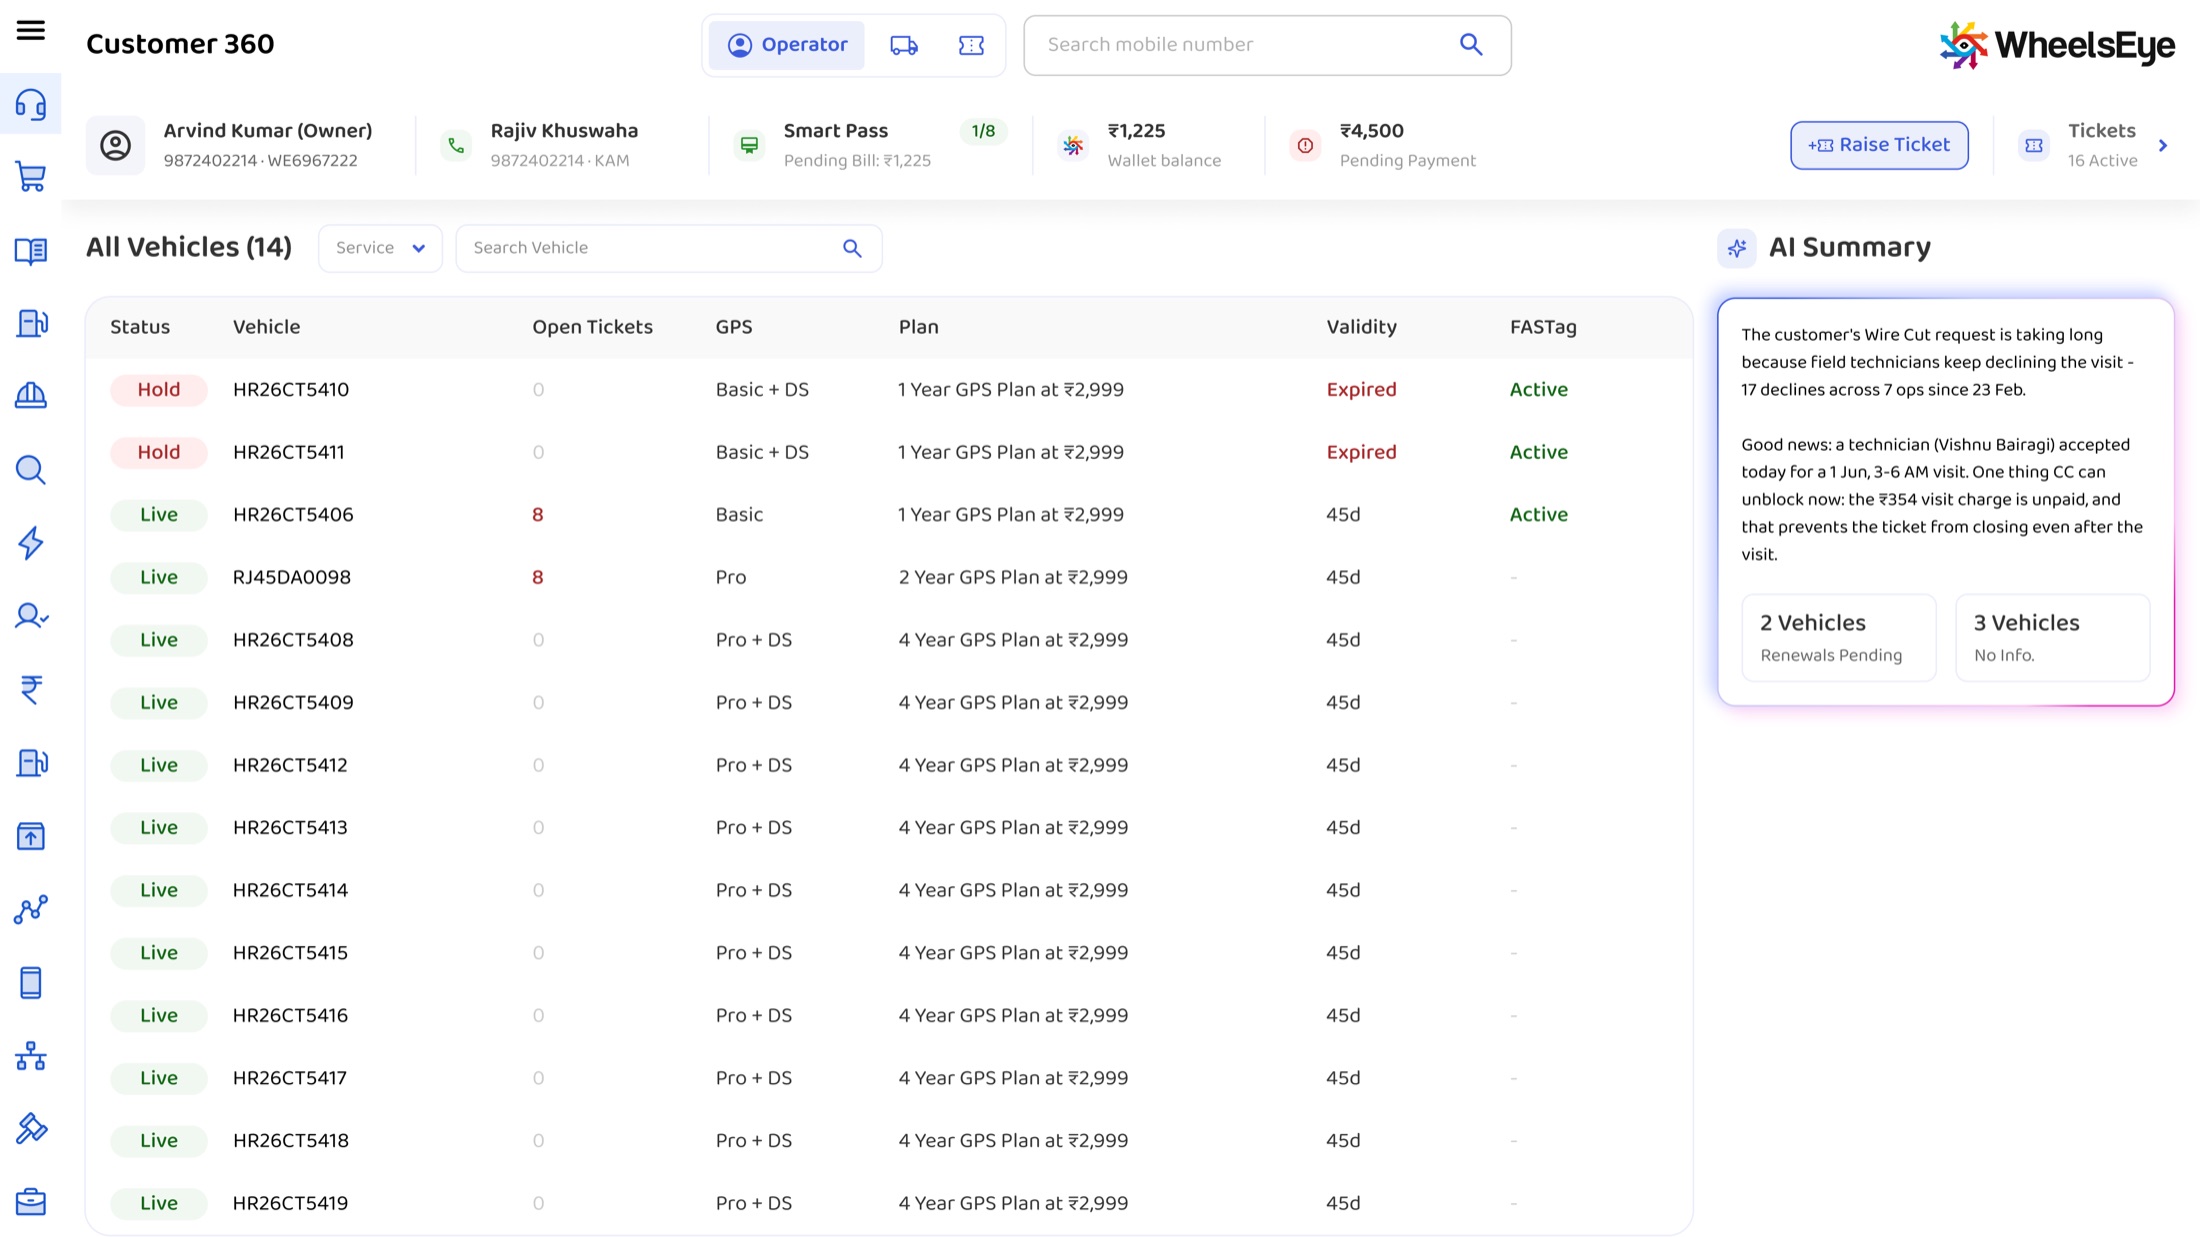2200x1237 pixels.
Task: Open the upload box icon in sidebar
Action: pos(31,836)
